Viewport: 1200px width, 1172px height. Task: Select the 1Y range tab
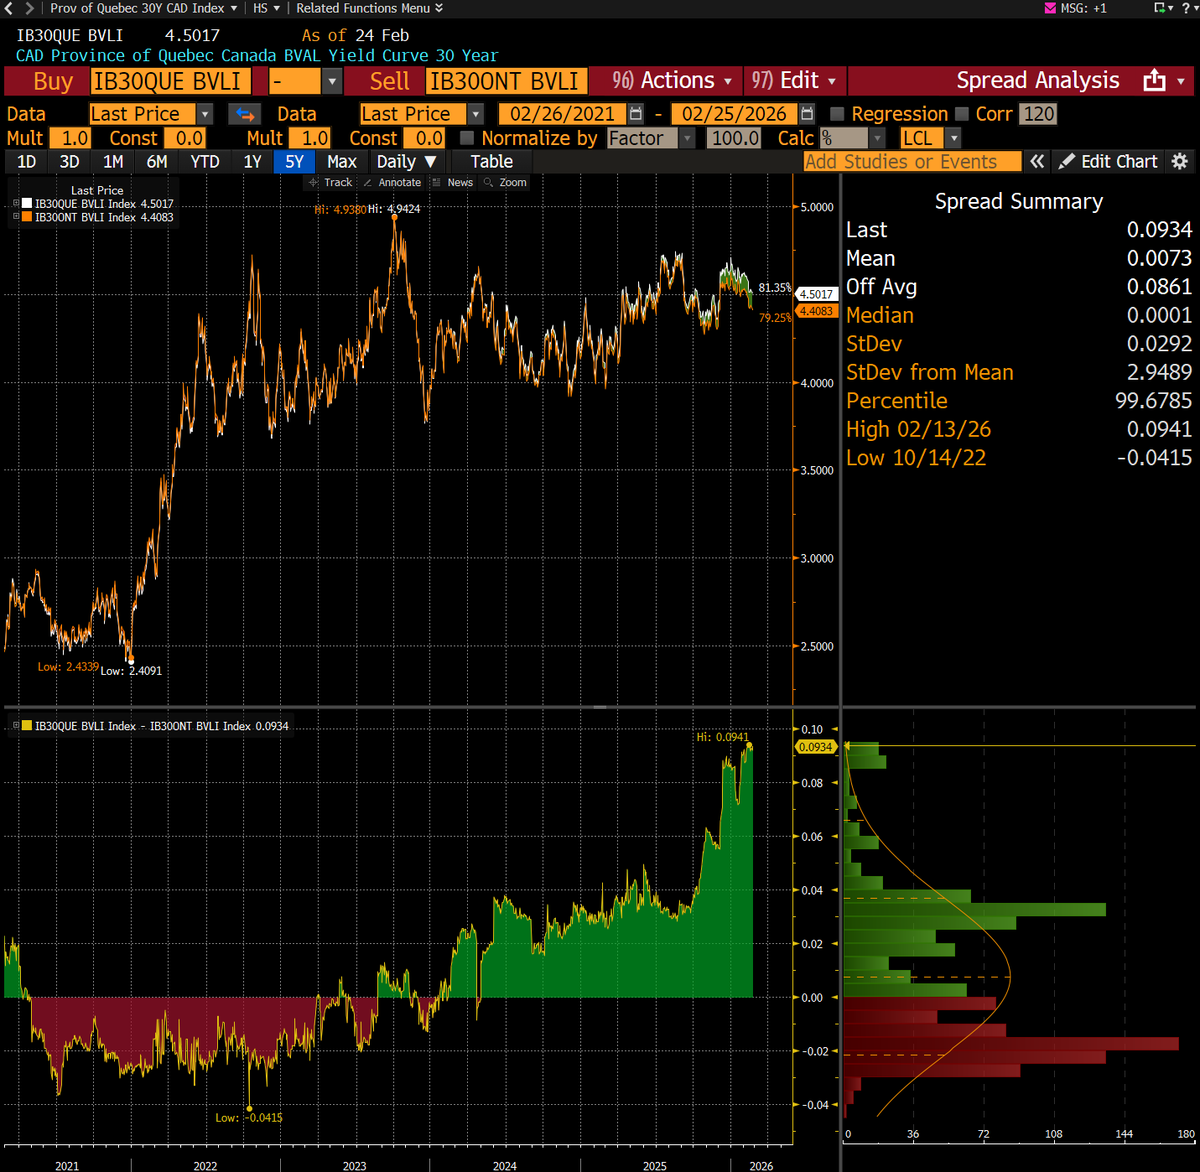(x=252, y=162)
